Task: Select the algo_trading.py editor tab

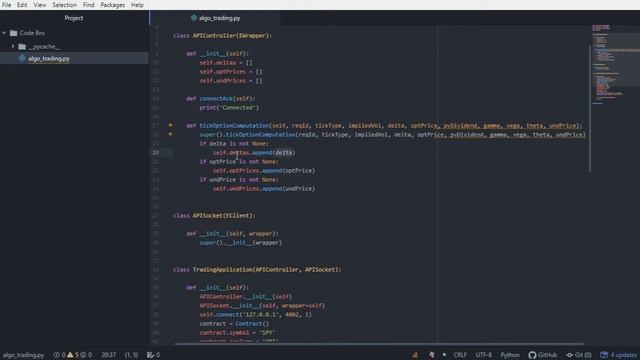Action: (x=216, y=18)
